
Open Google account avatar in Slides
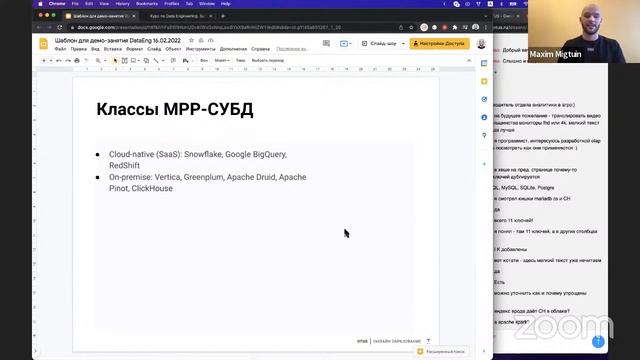(x=481, y=44)
